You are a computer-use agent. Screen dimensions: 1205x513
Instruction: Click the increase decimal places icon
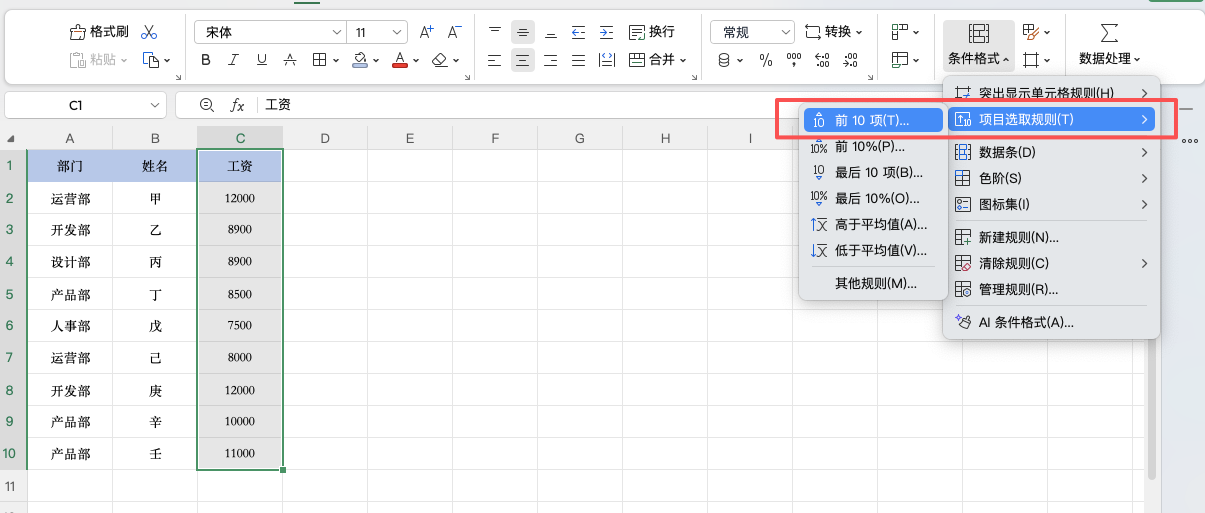[x=824, y=60]
